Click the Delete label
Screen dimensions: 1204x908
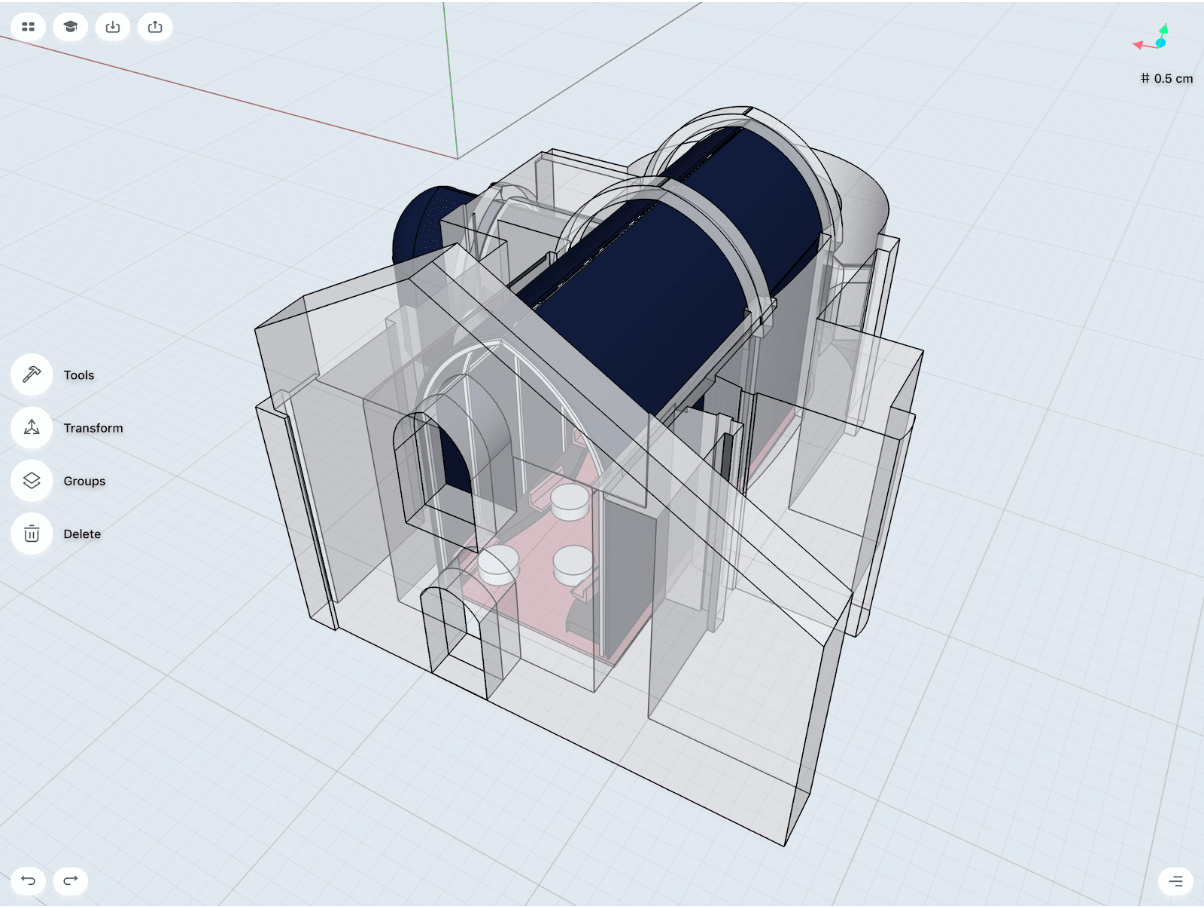pyautogui.click(x=82, y=534)
